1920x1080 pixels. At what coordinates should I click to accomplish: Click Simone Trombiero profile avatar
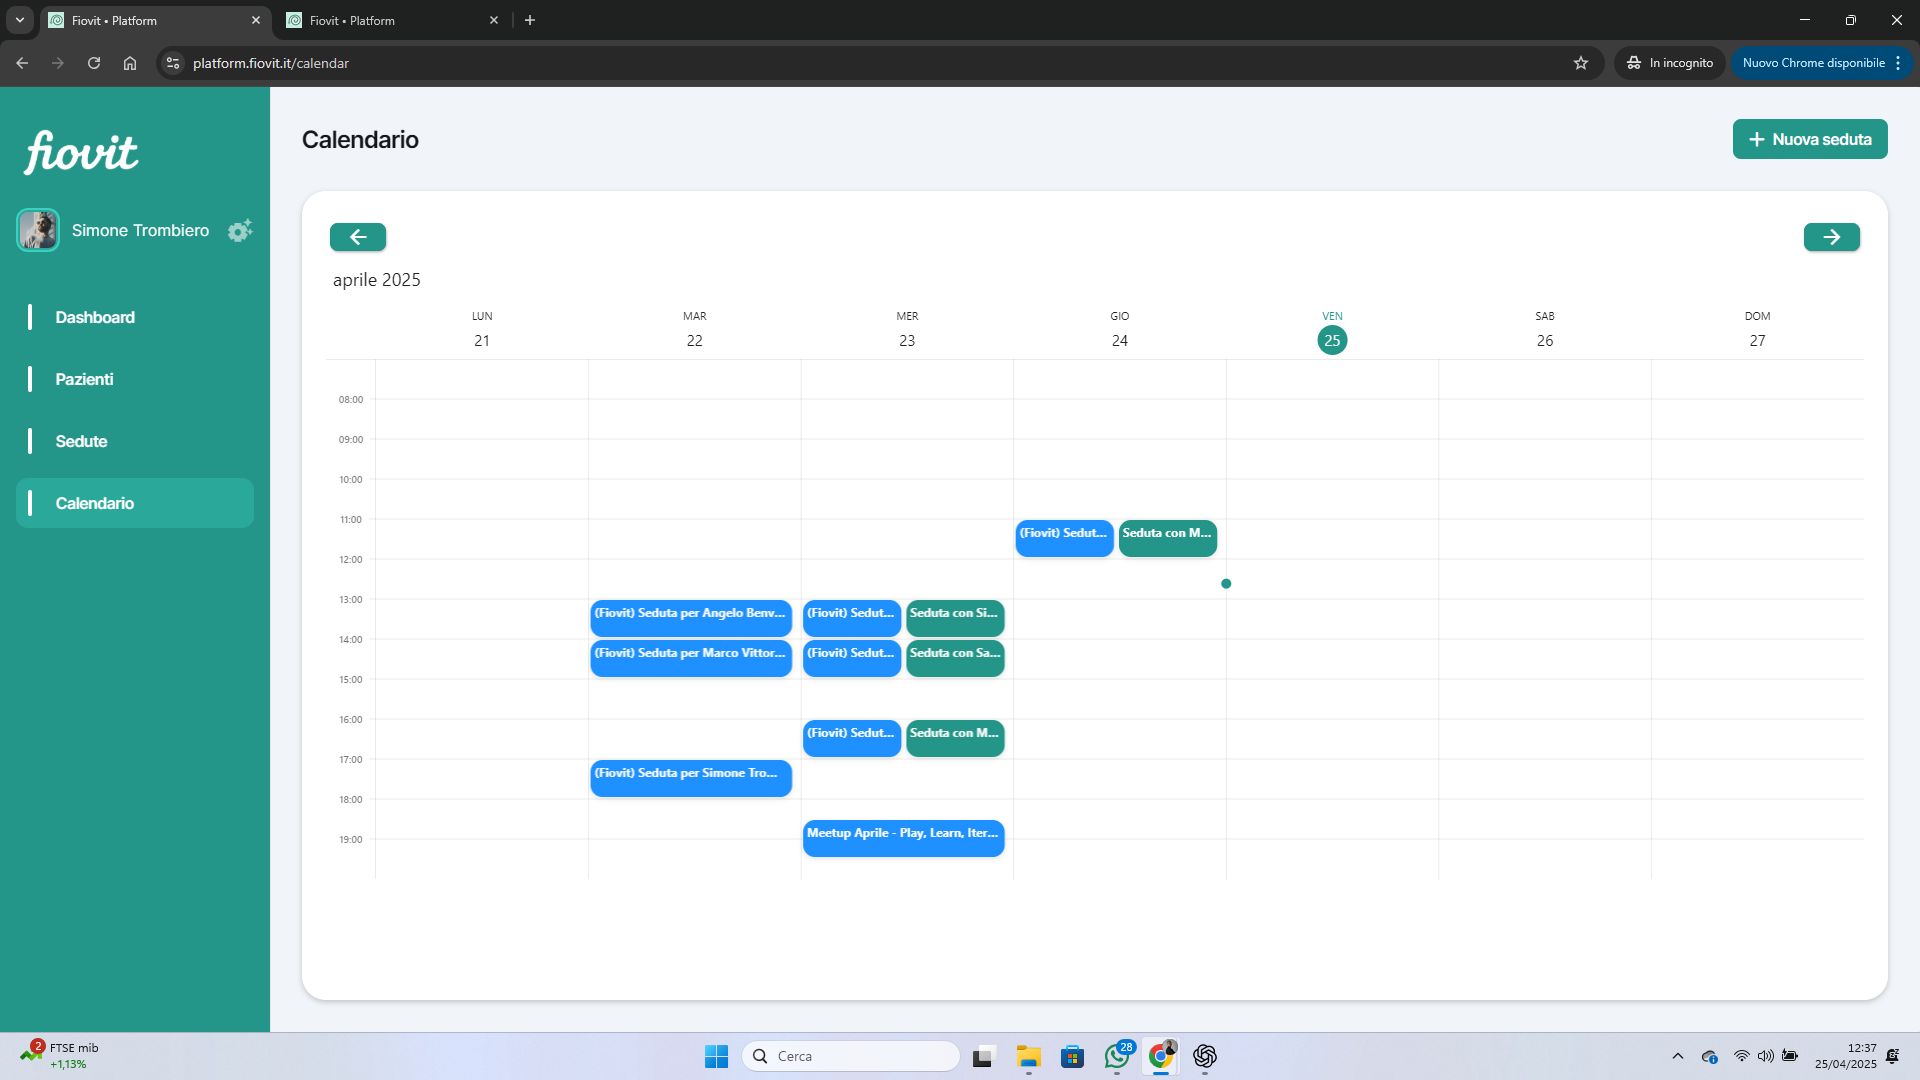[38, 230]
